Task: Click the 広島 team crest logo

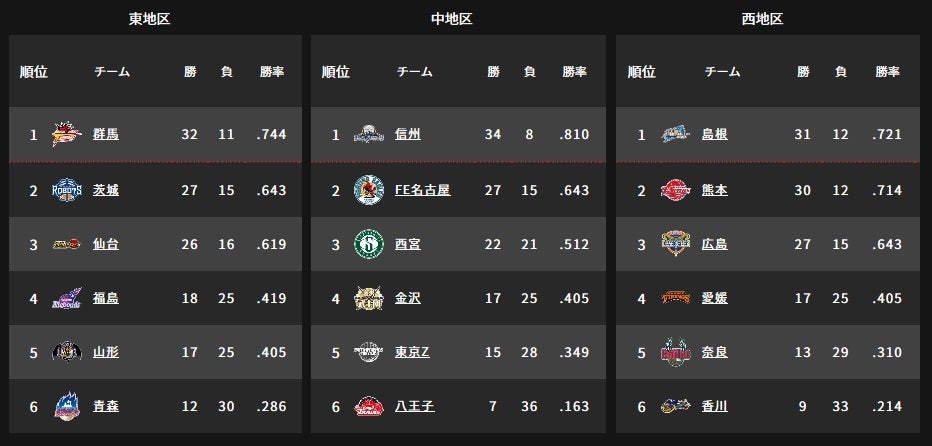Action: 676,243
